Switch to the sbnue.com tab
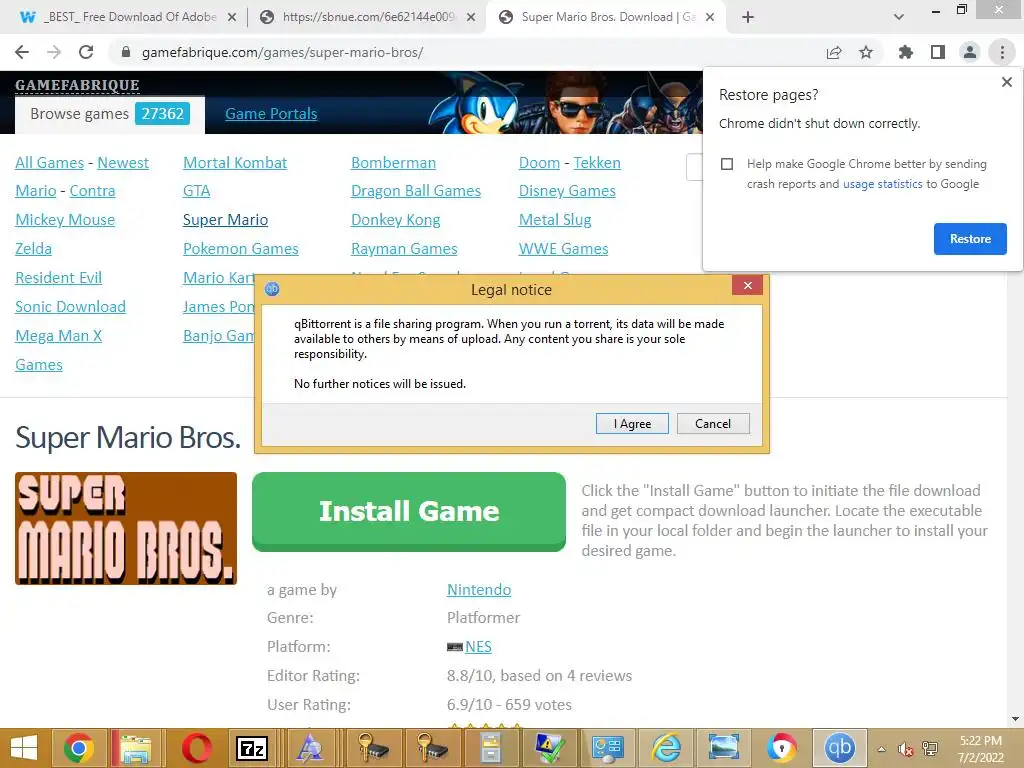 pyautogui.click(x=359, y=17)
